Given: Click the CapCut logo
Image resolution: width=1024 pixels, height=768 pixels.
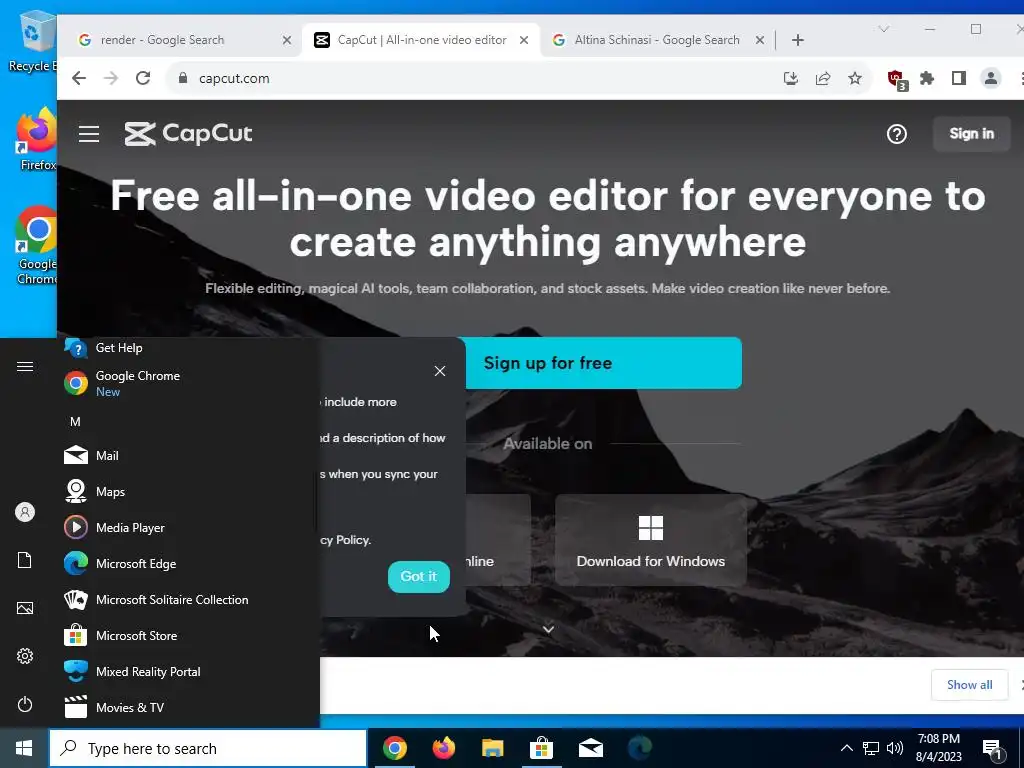Looking at the screenshot, I should pos(188,133).
